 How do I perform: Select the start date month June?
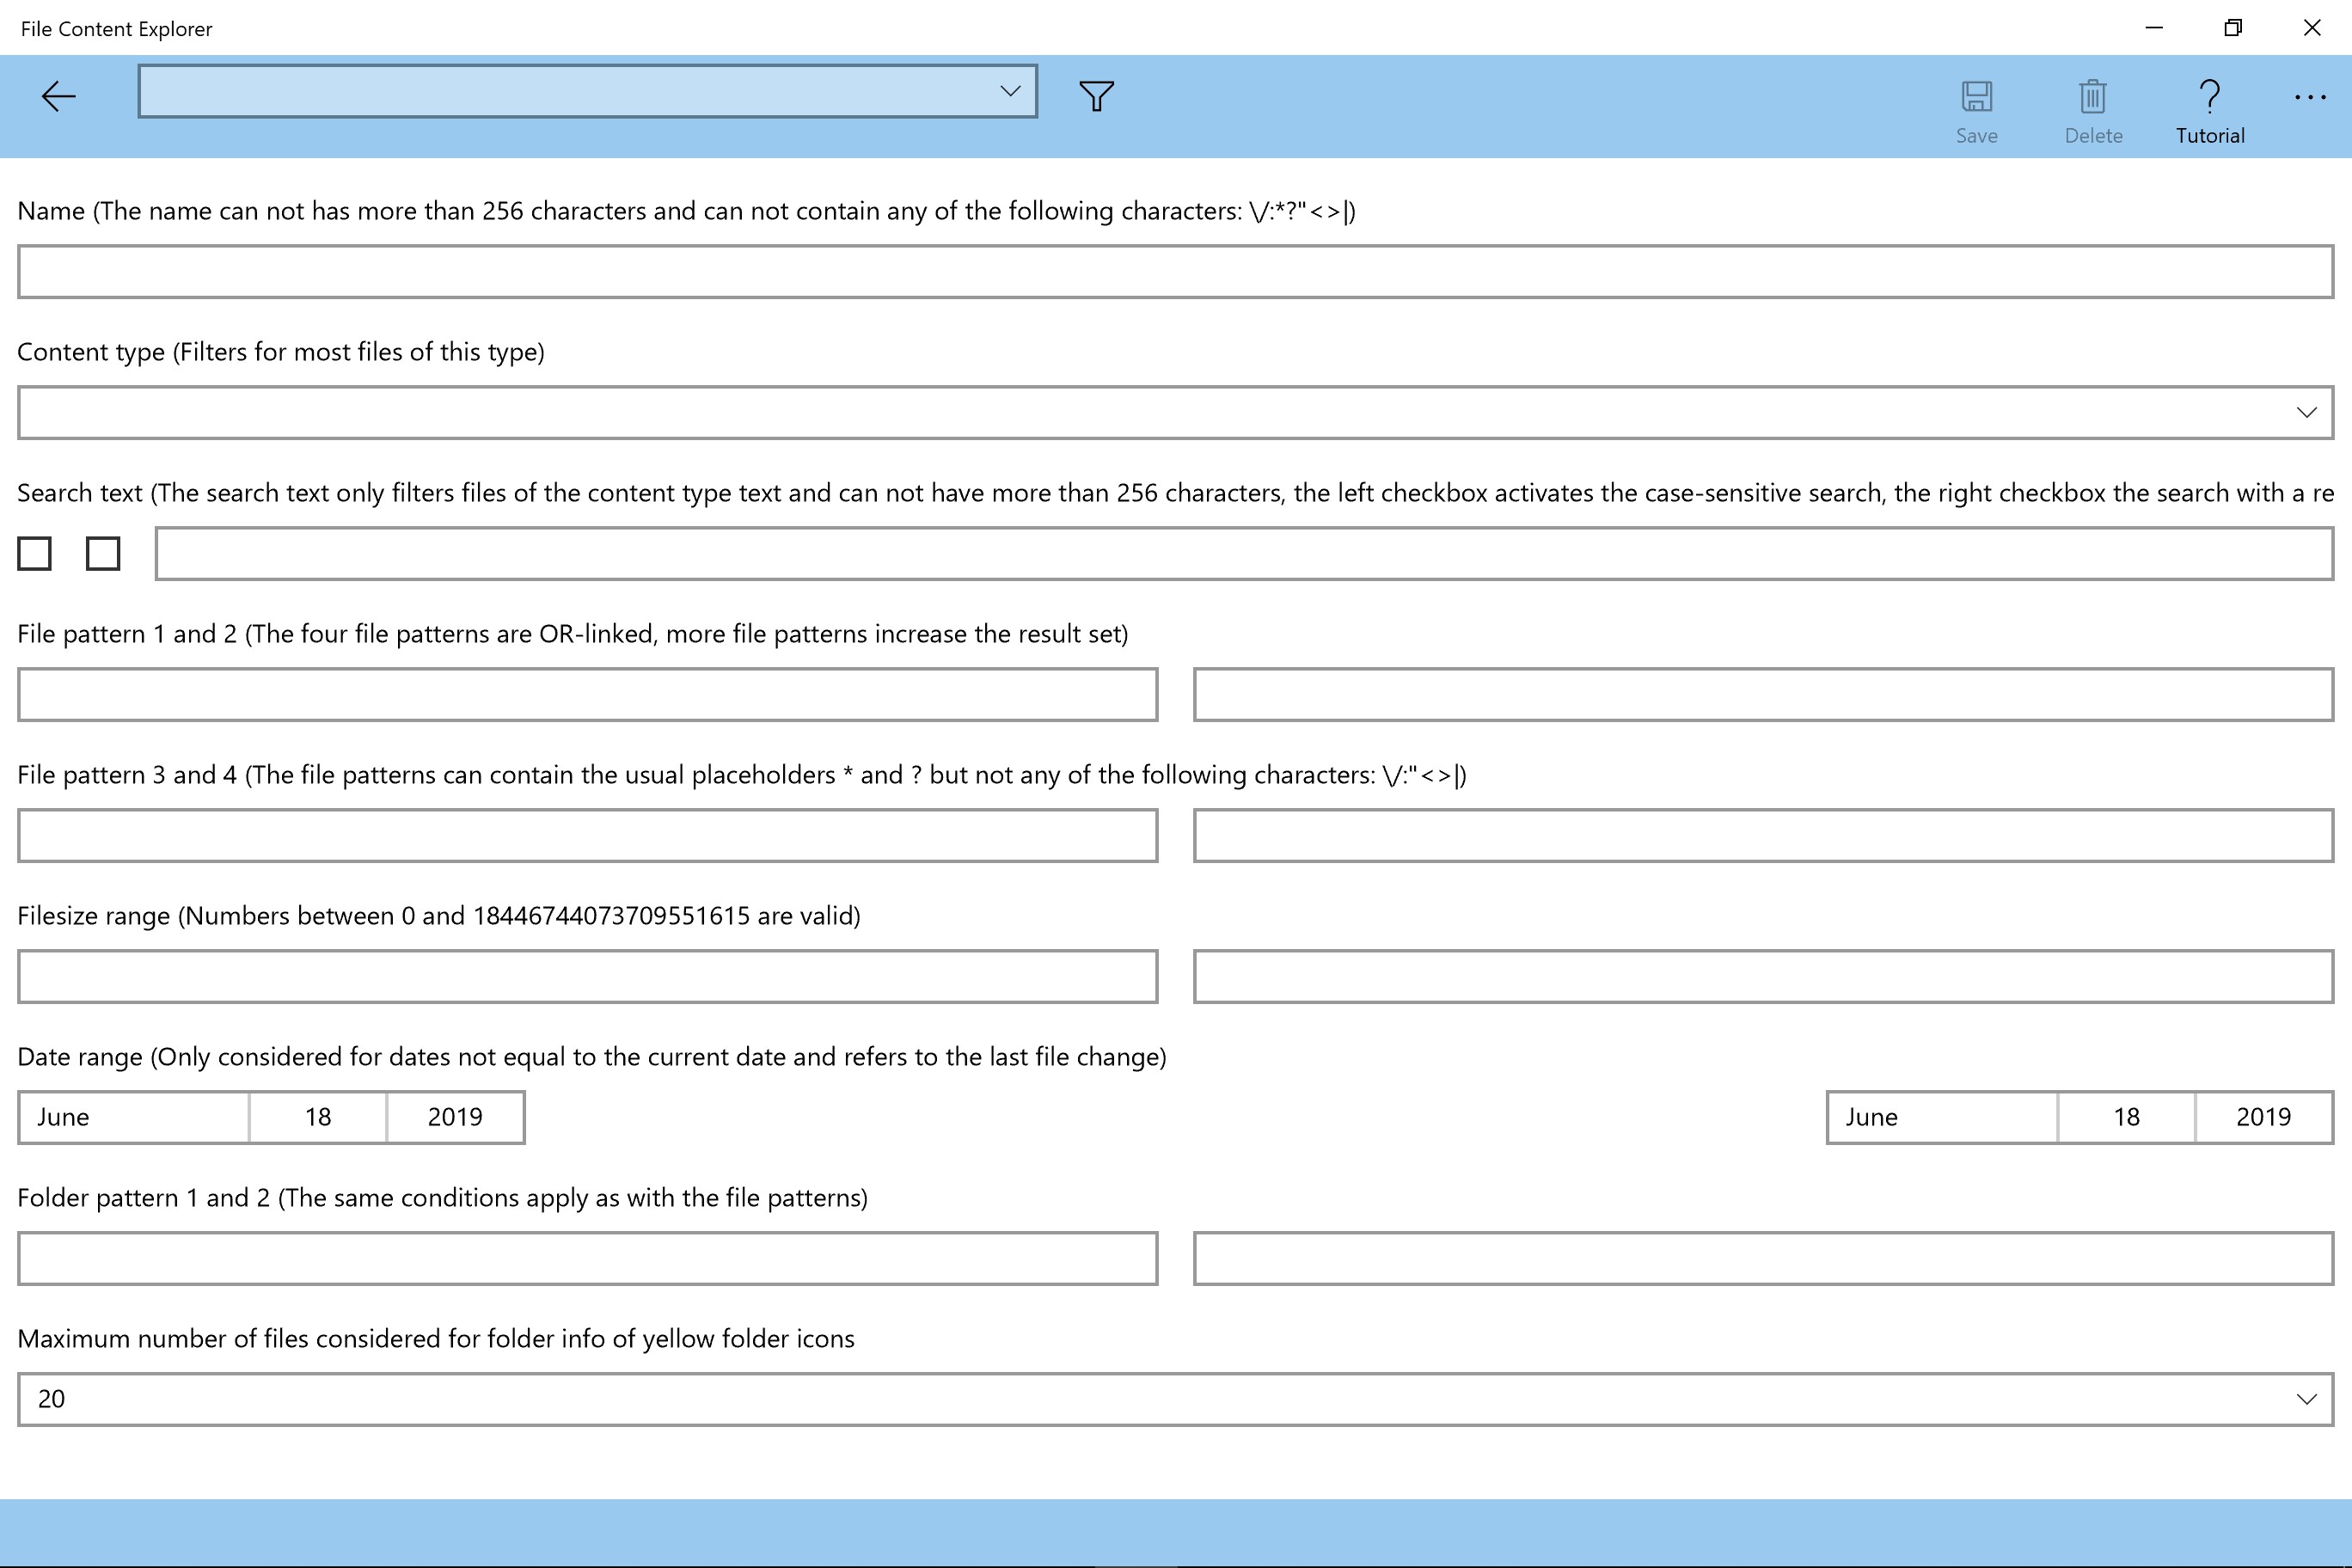pyautogui.click(x=133, y=1117)
